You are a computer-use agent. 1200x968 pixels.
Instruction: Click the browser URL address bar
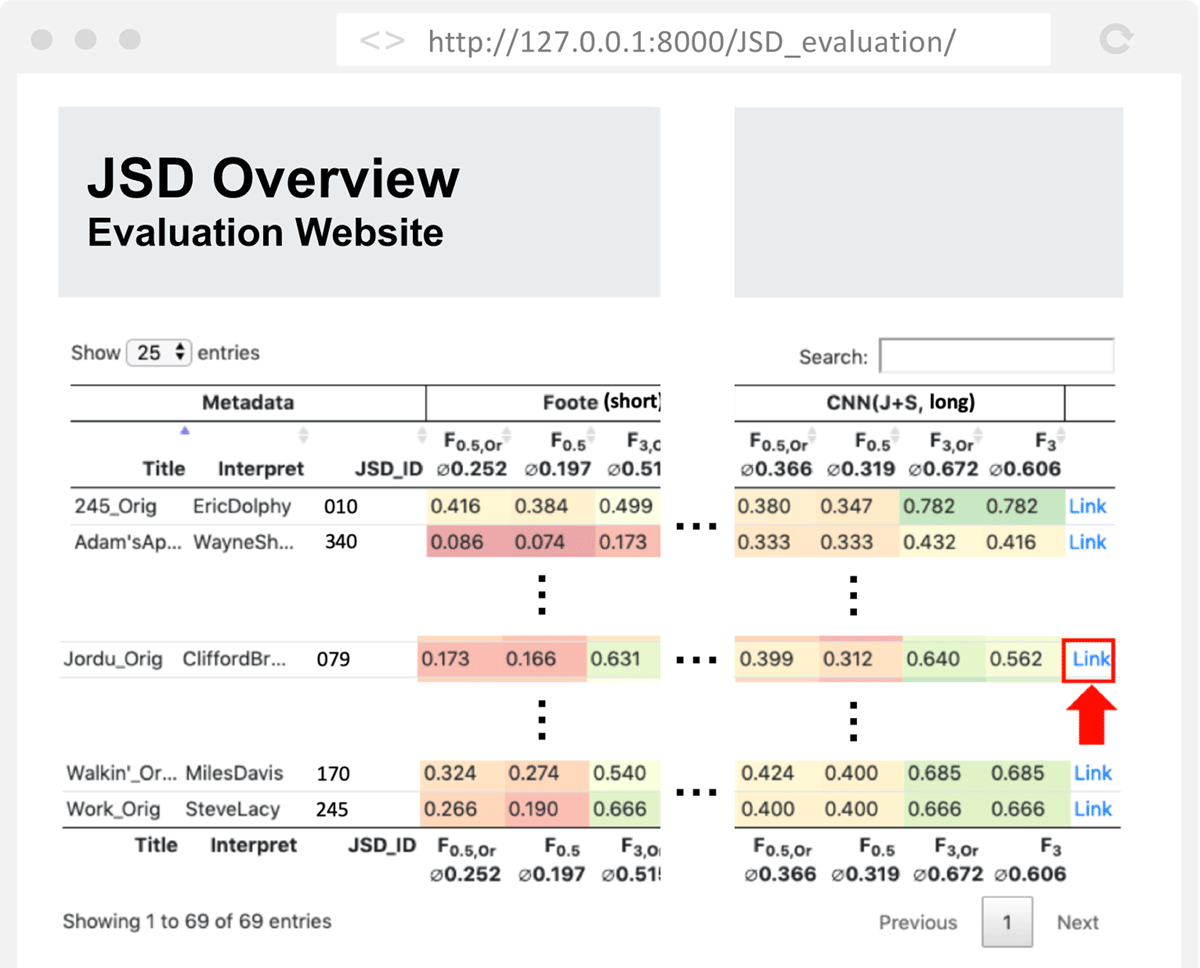691,41
